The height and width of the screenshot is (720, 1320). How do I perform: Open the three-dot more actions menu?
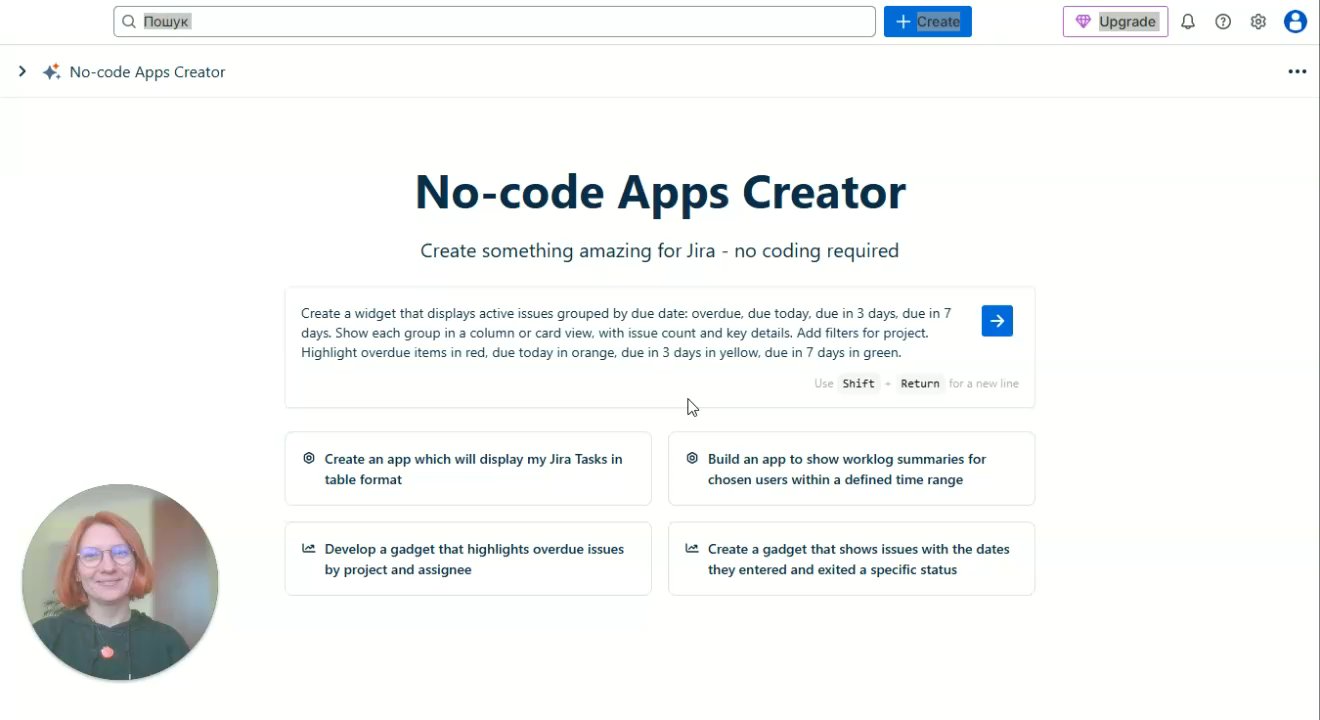pyautogui.click(x=1297, y=72)
